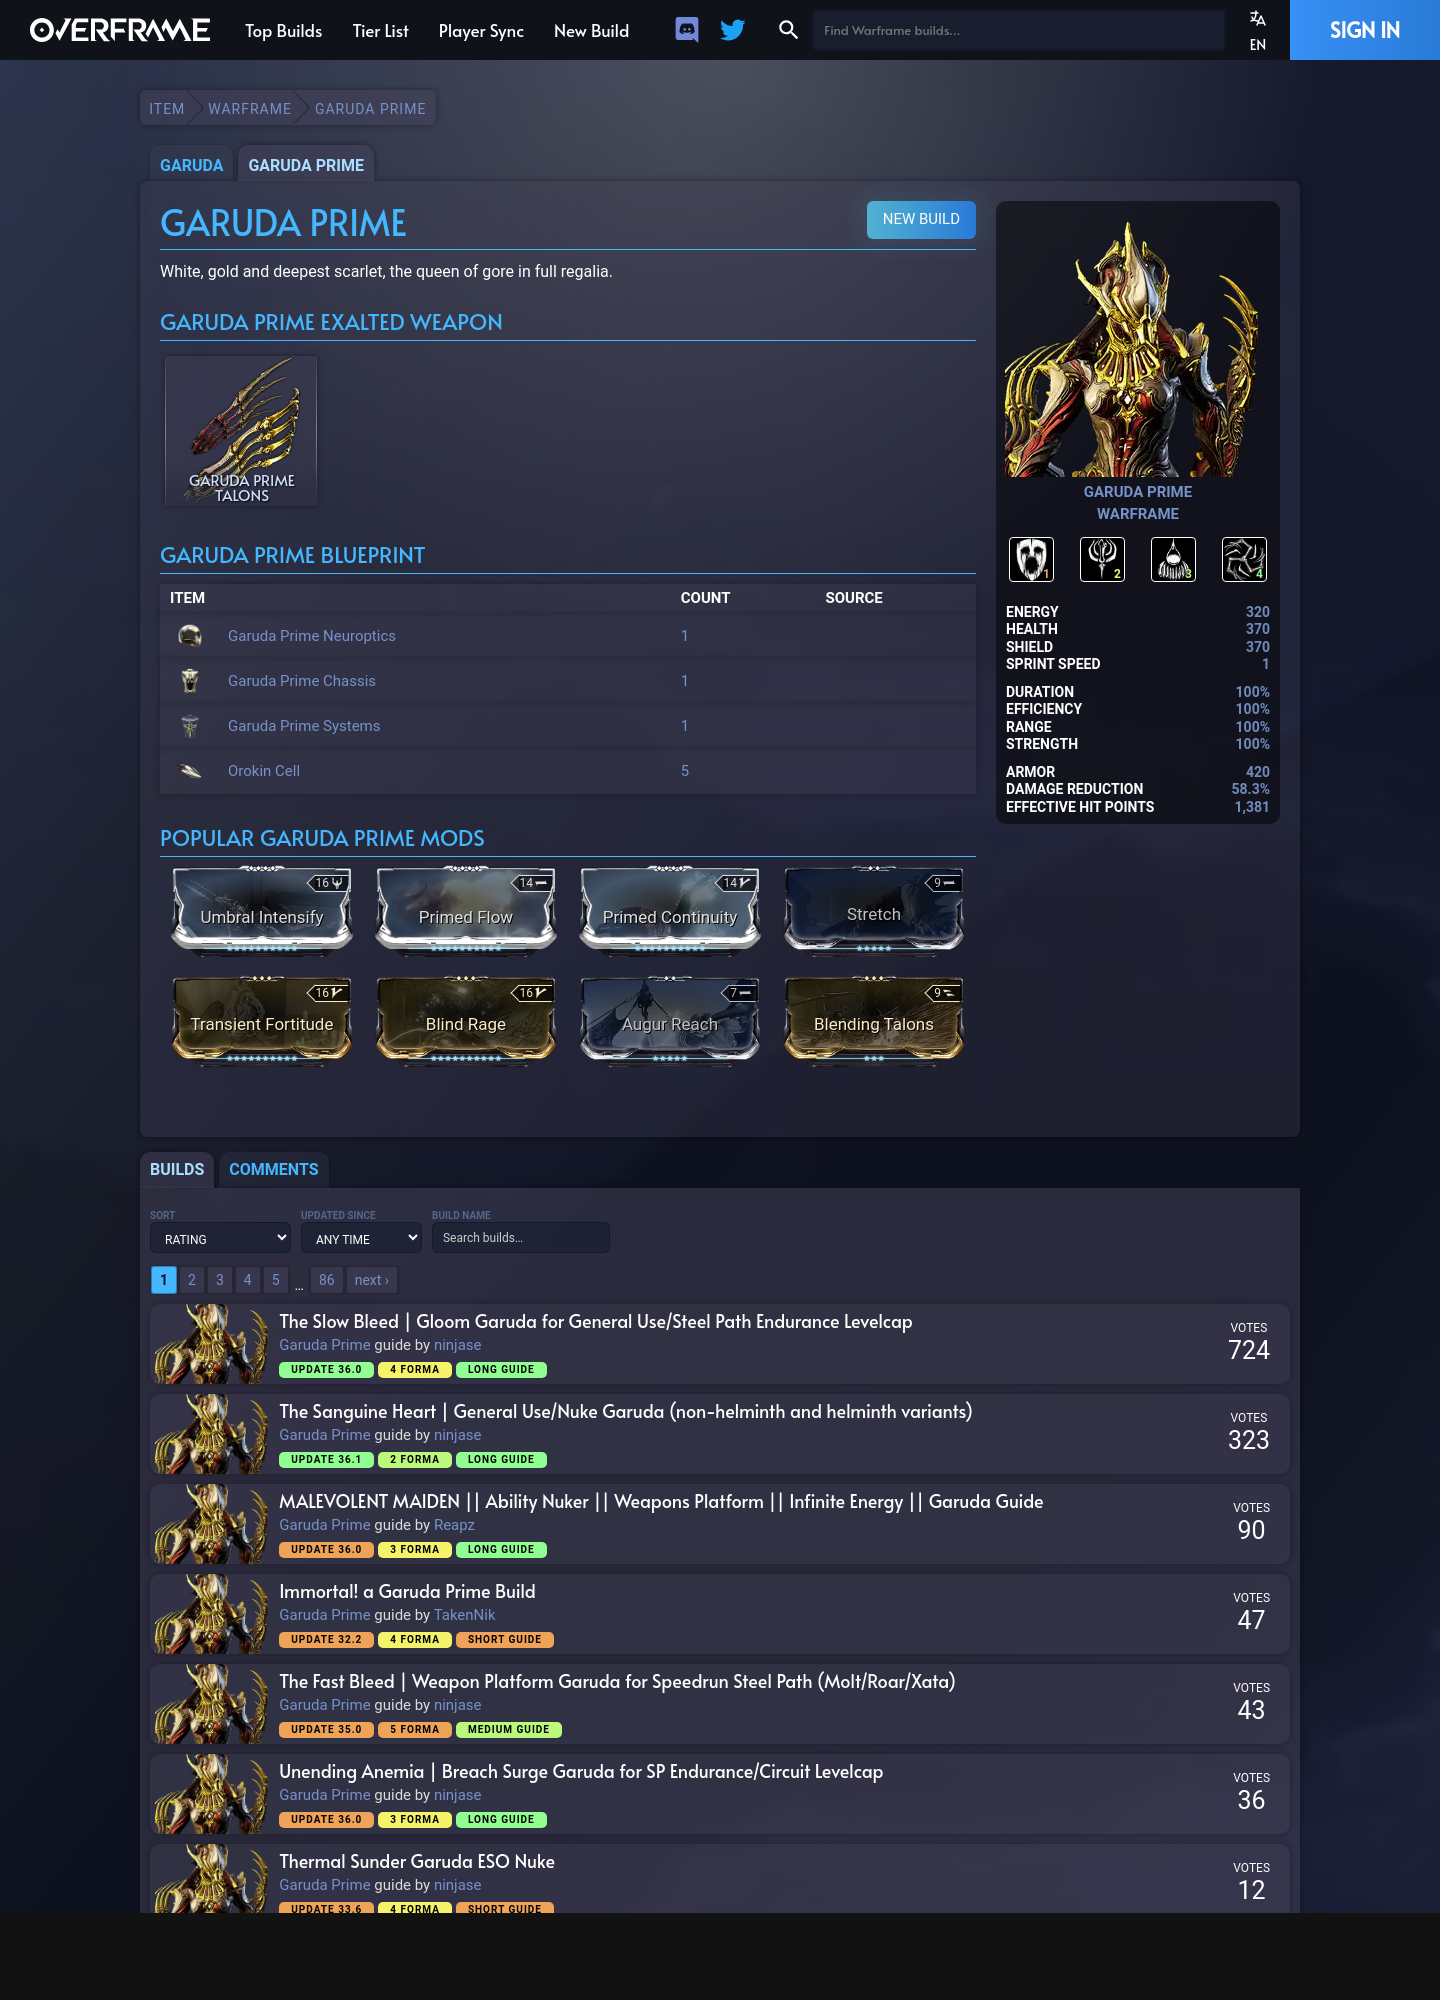Click the search magnifier icon
Image resolution: width=1440 pixels, height=2000 pixels.
788,30
